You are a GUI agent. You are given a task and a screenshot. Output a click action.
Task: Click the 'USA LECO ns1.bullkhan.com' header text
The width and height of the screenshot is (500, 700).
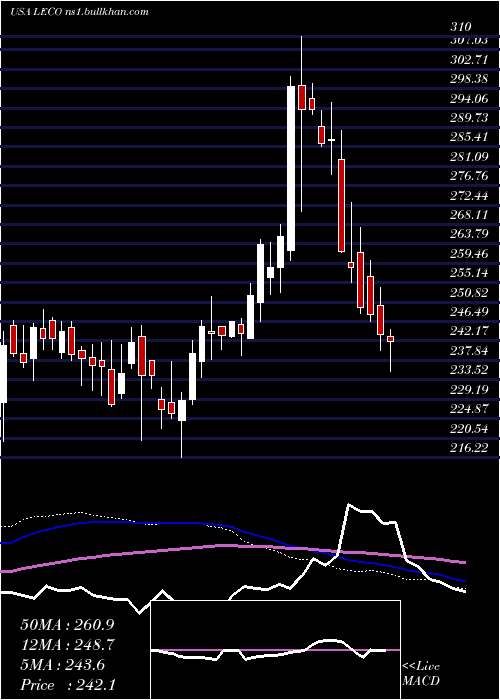coord(79,12)
